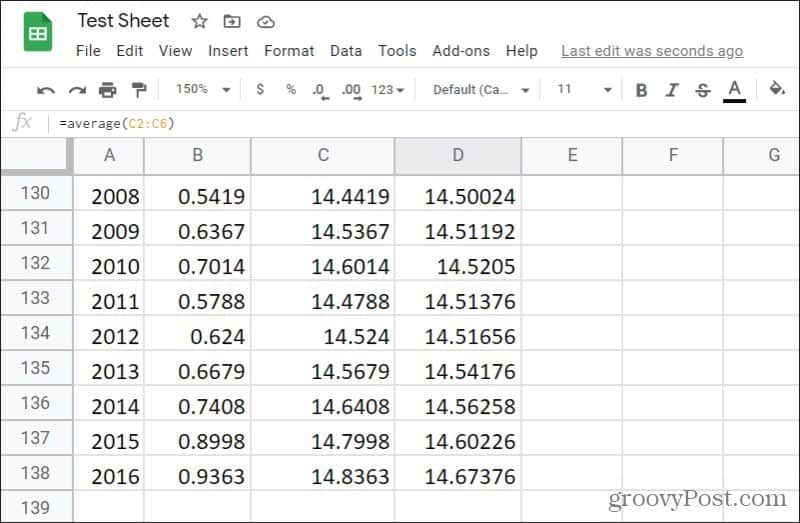
Task: Select cell with value 14.5367
Action: pyautogui.click(x=323, y=229)
